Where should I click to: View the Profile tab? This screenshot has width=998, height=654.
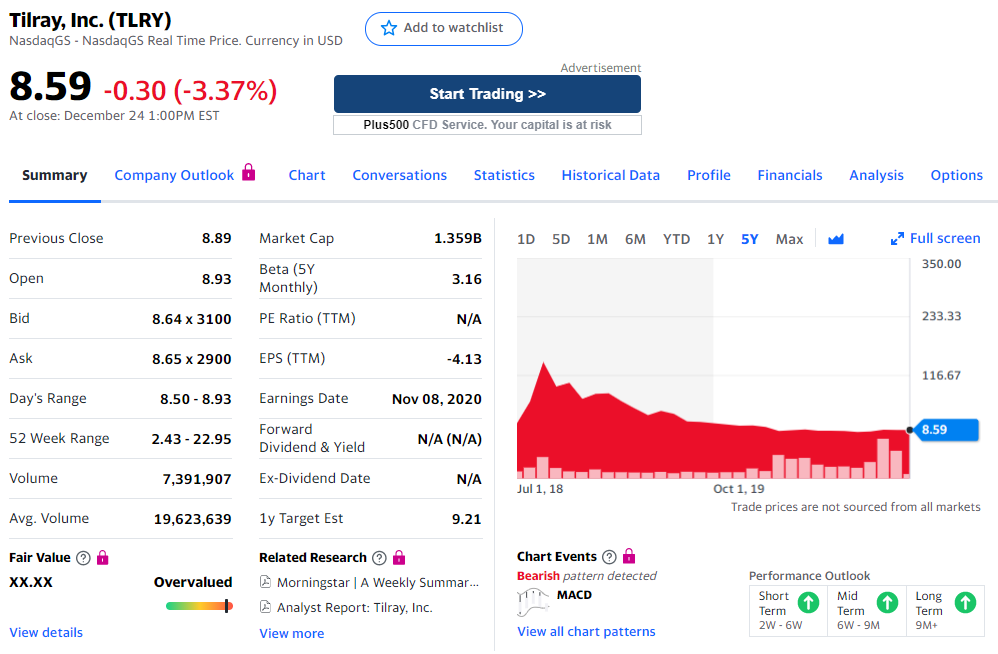(x=708, y=175)
